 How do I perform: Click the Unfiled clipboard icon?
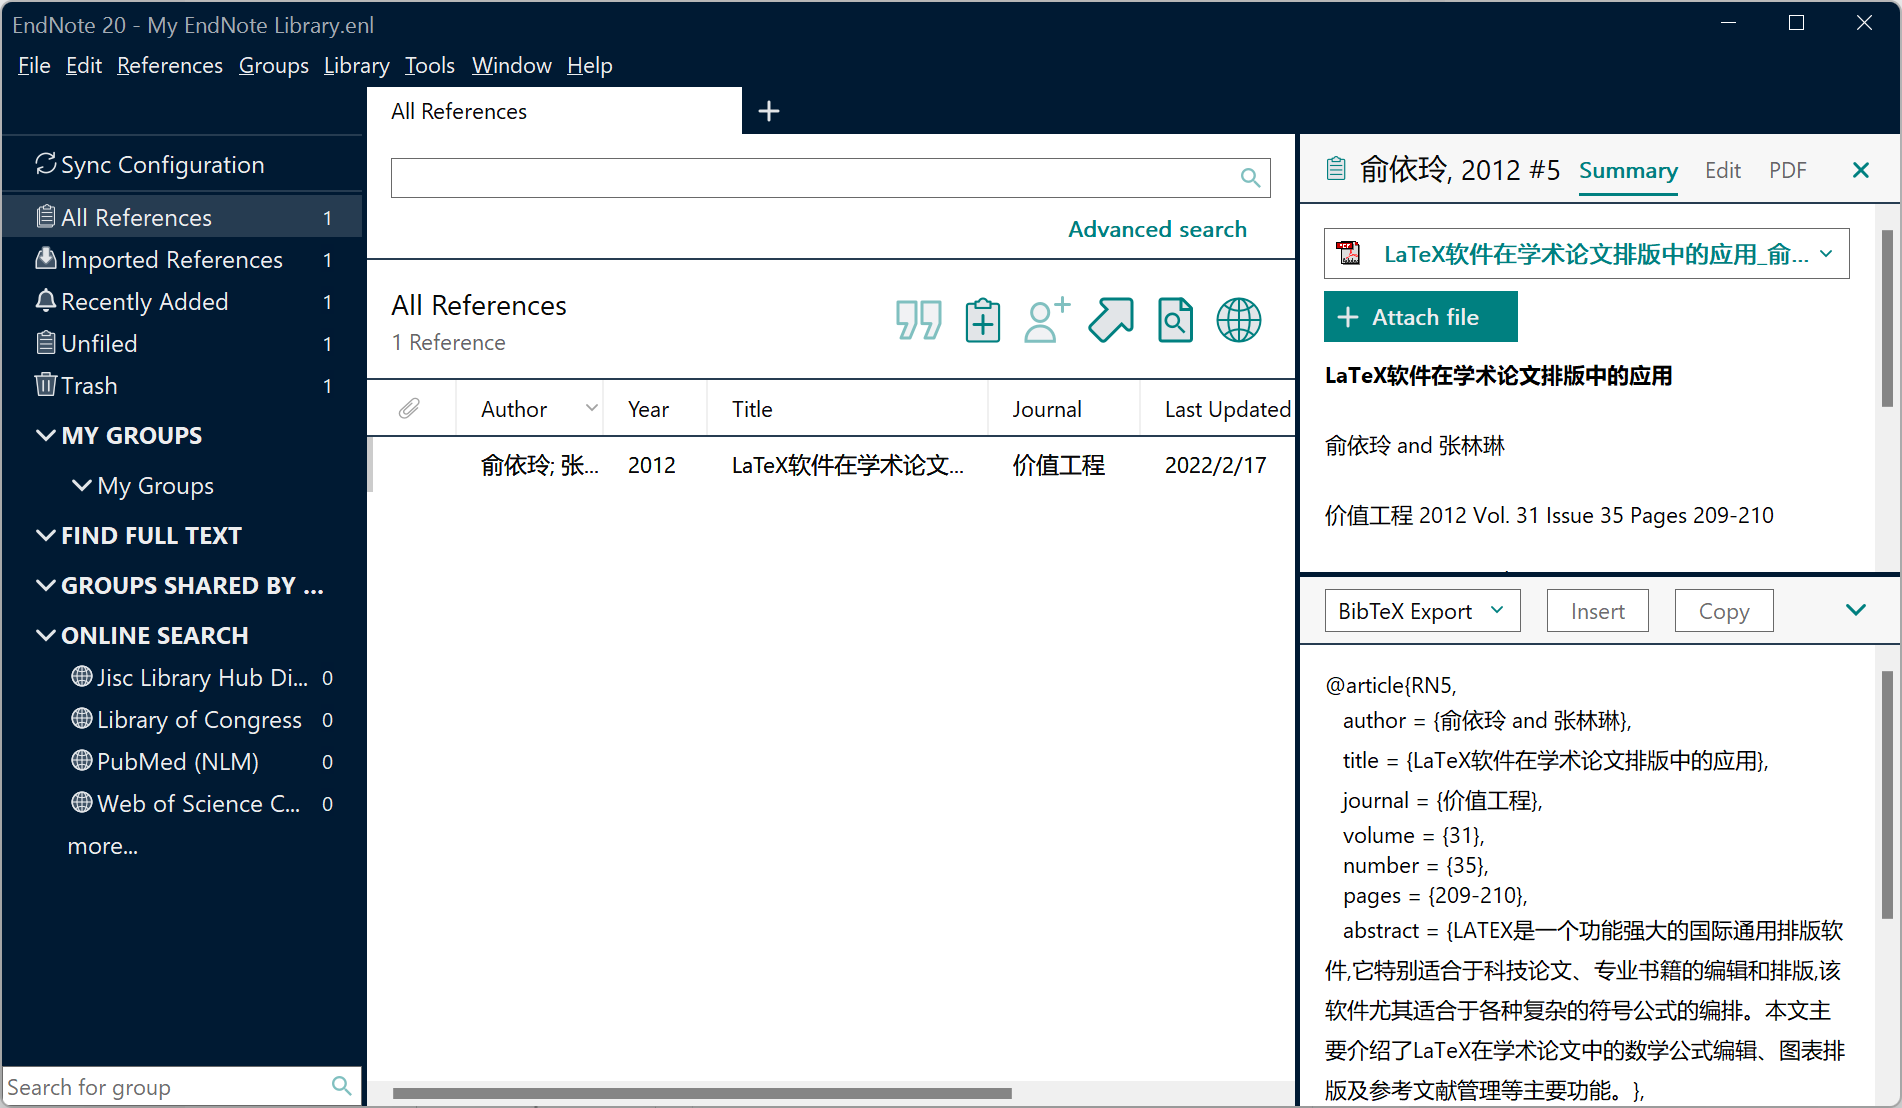coord(46,343)
